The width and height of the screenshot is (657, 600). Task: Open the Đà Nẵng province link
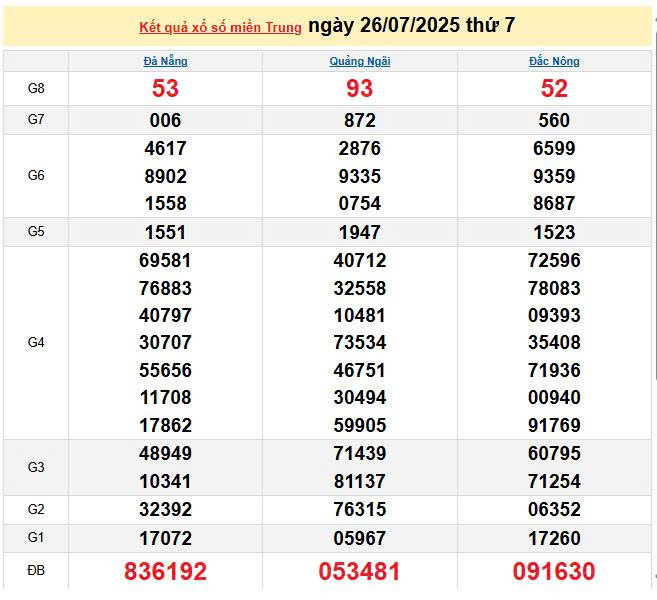(x=166, y=61)
